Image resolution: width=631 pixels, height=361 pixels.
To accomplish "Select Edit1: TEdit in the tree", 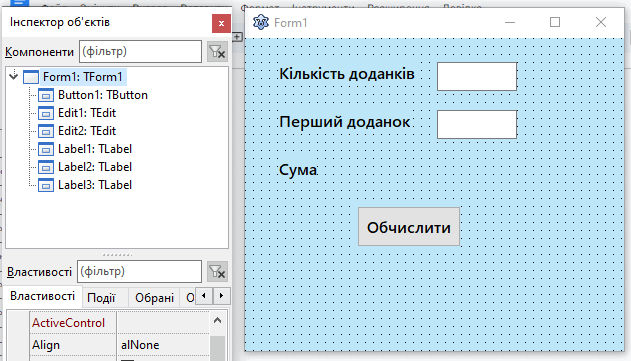I will point(87,113).
